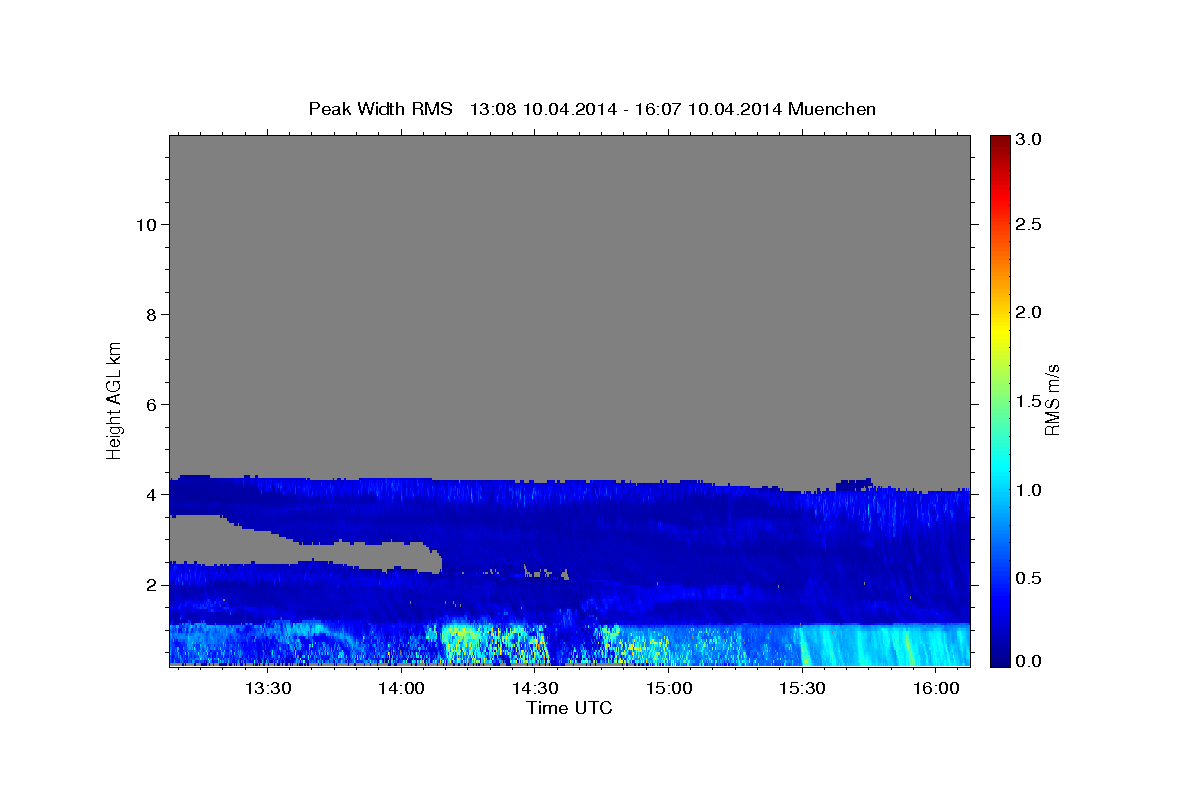Click the height axis label 8
The image size is (1200, 800).
(151, 314)
